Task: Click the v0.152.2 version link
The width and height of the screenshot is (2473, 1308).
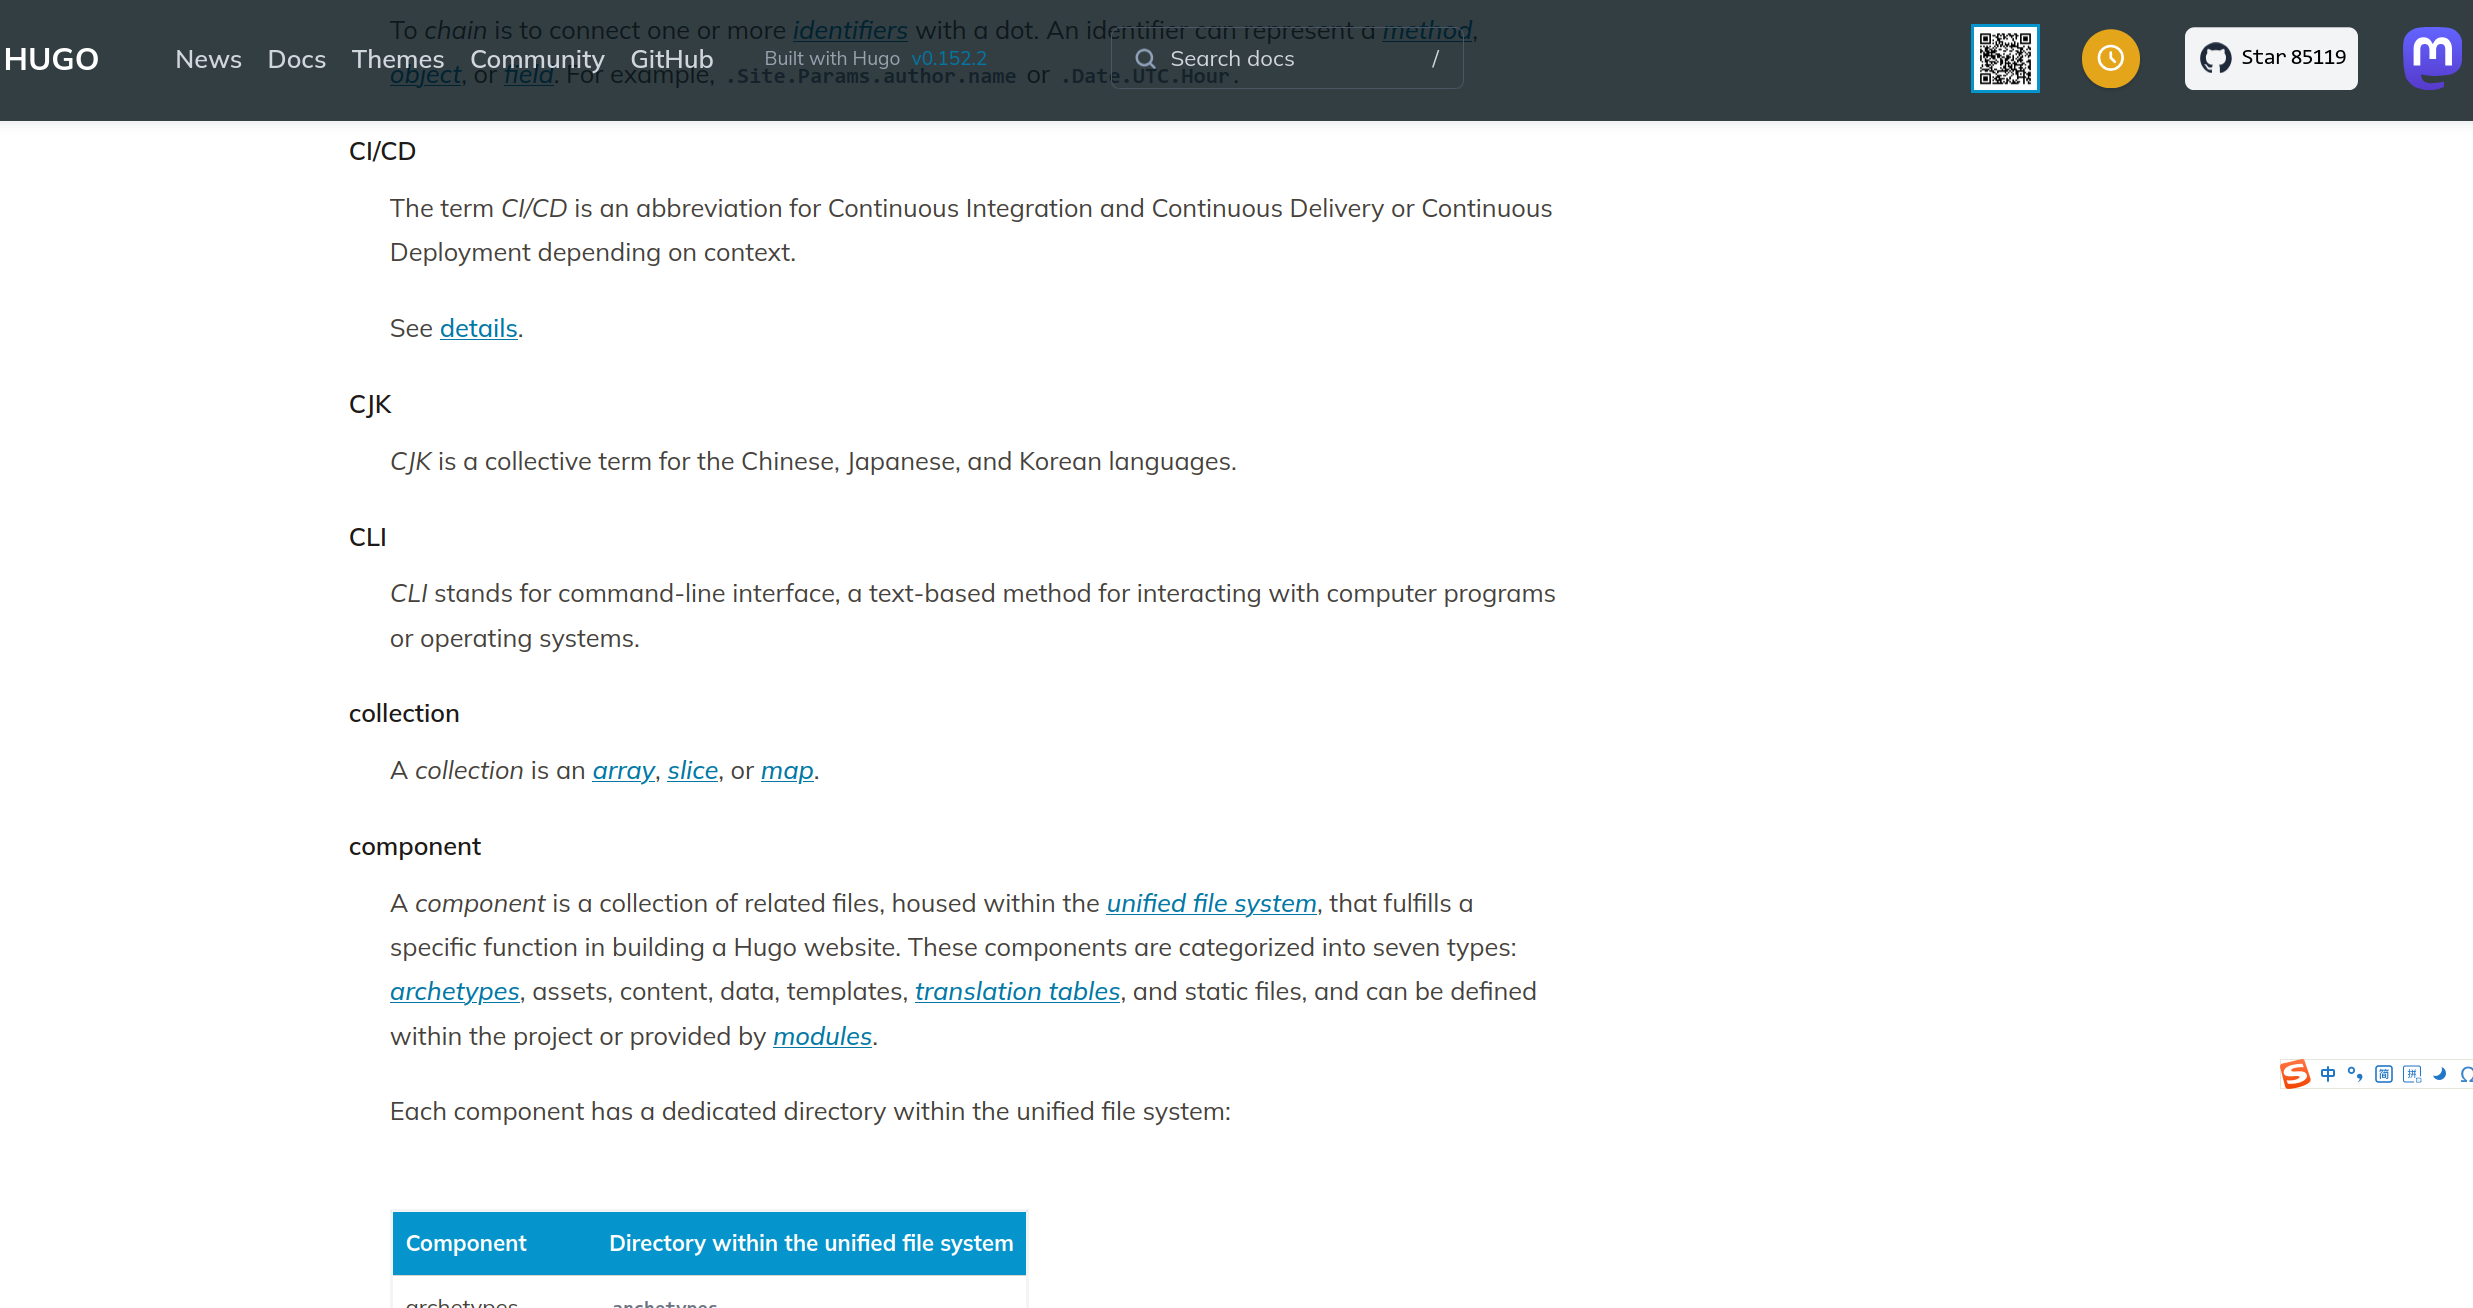Action: pos(948,58)
